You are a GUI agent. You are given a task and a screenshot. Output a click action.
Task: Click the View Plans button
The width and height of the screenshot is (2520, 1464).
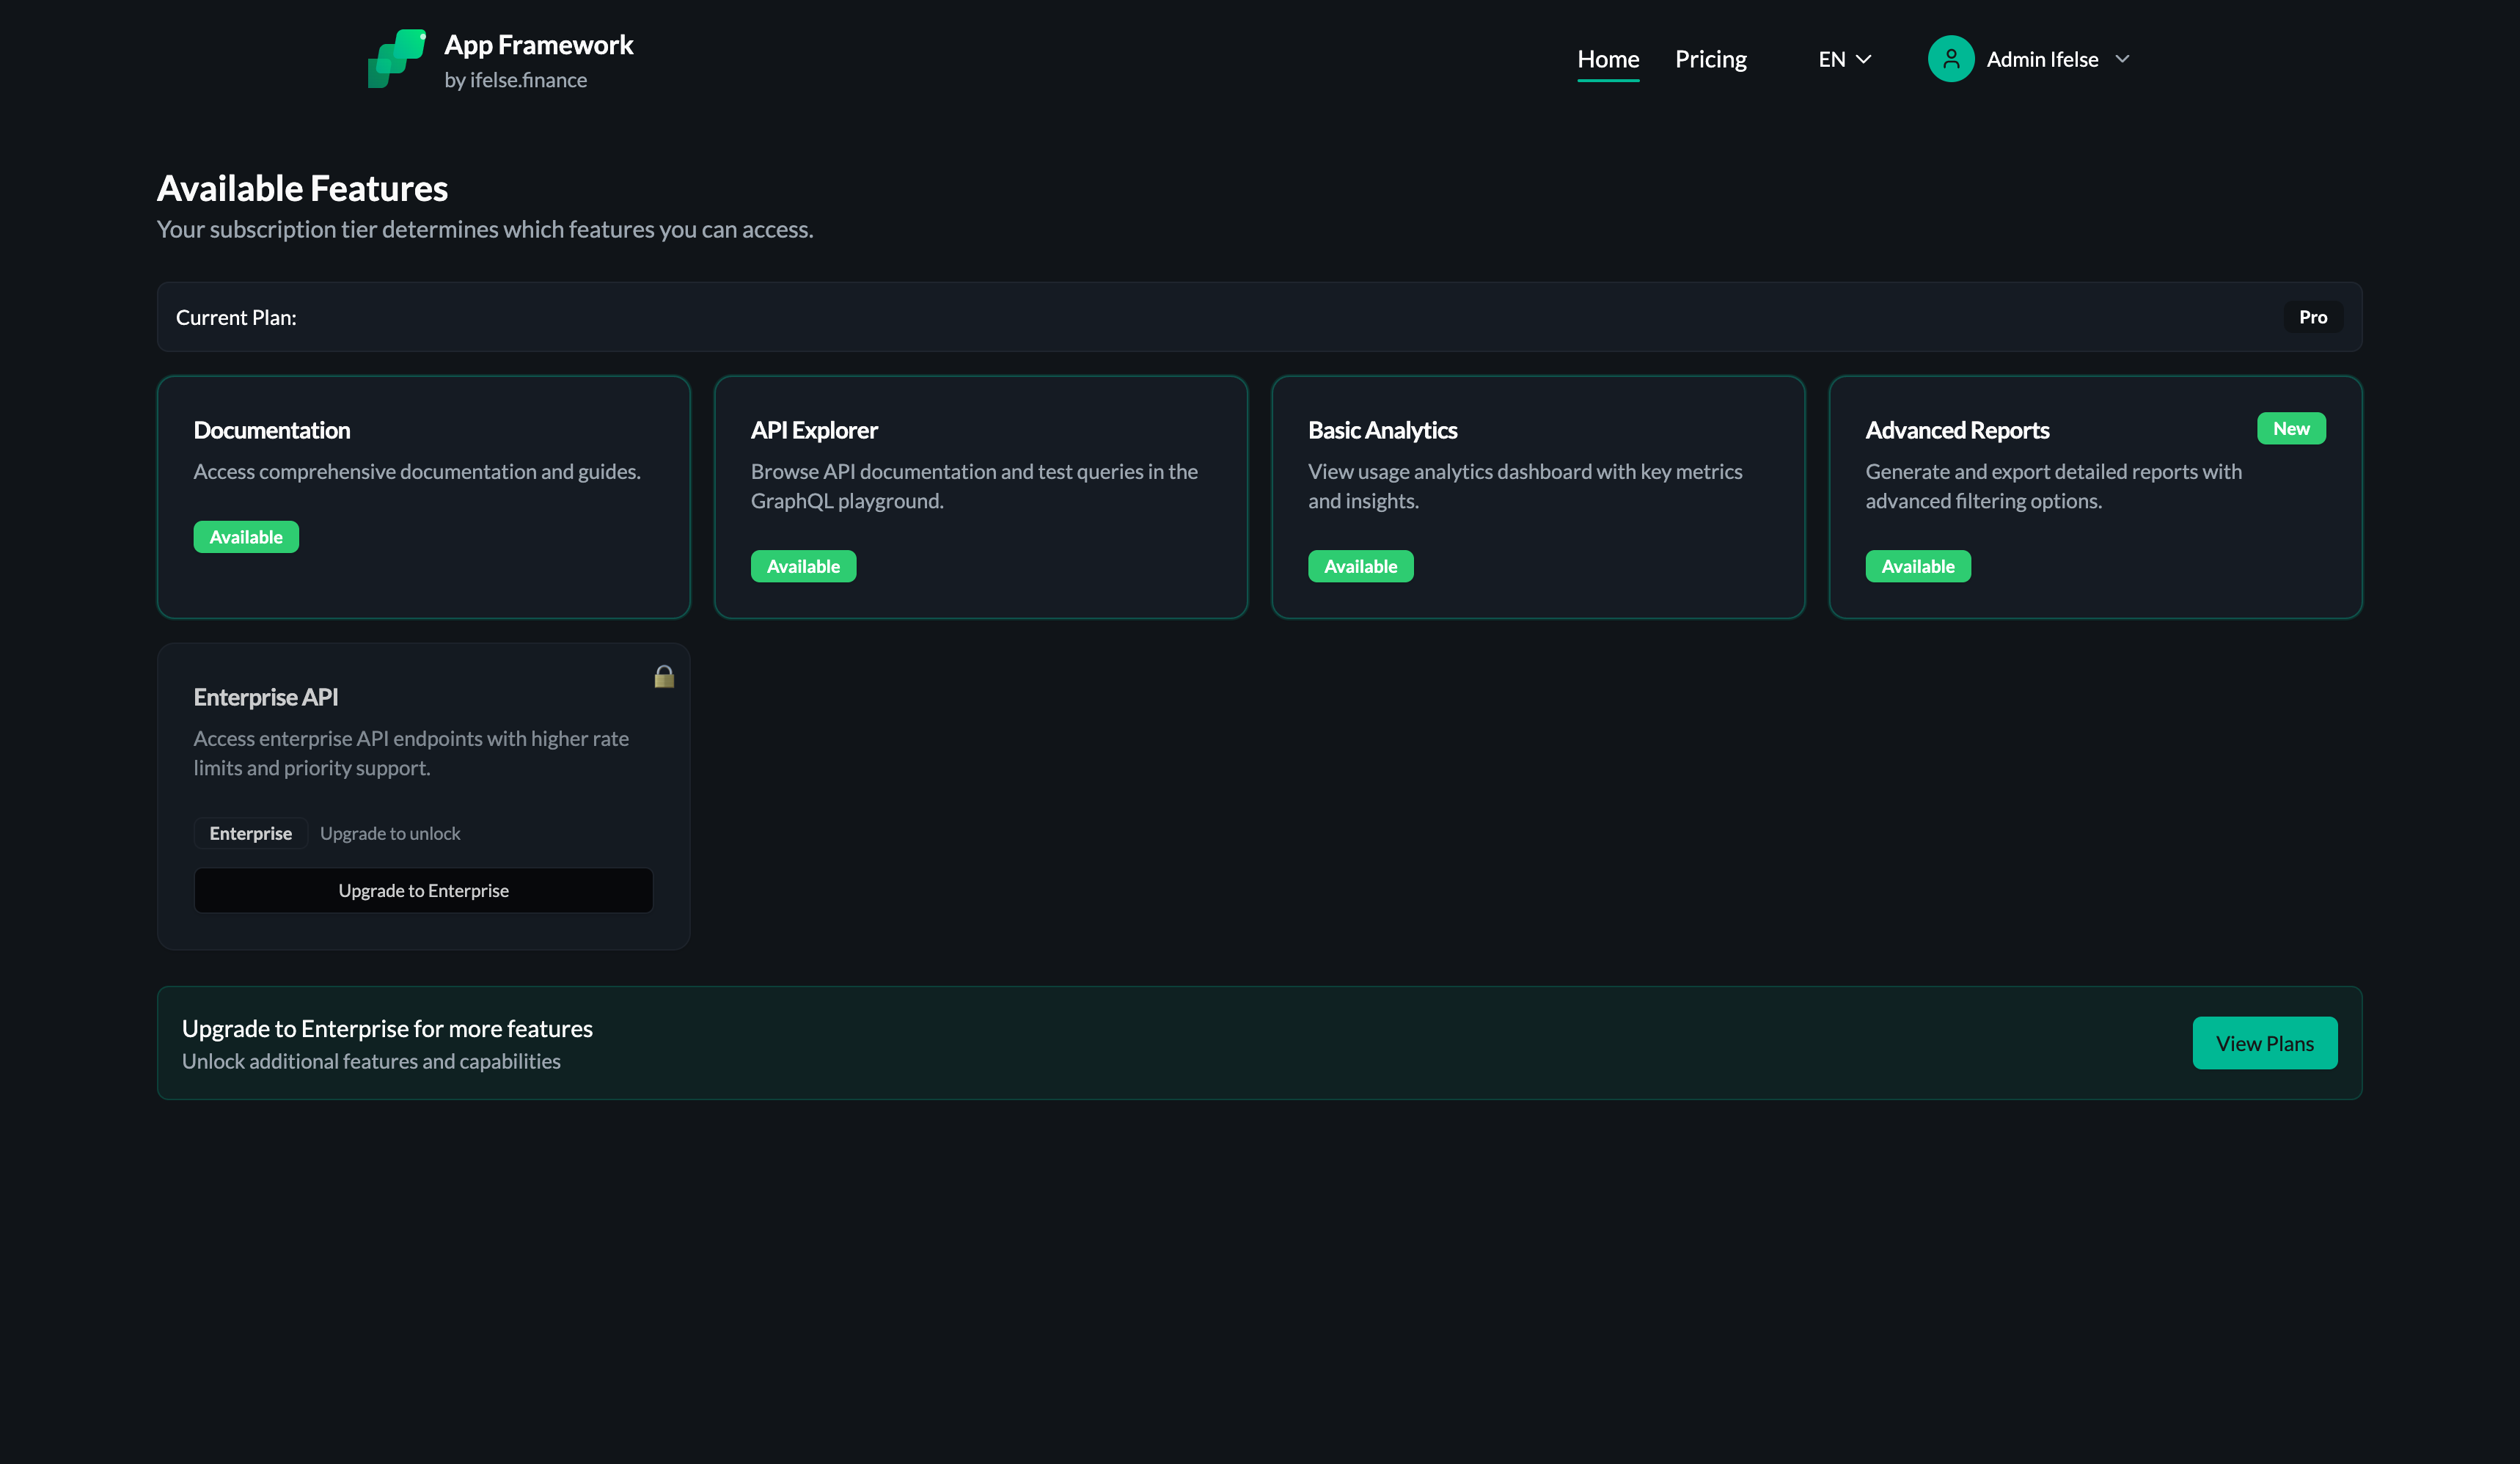pos(2264,1043)
